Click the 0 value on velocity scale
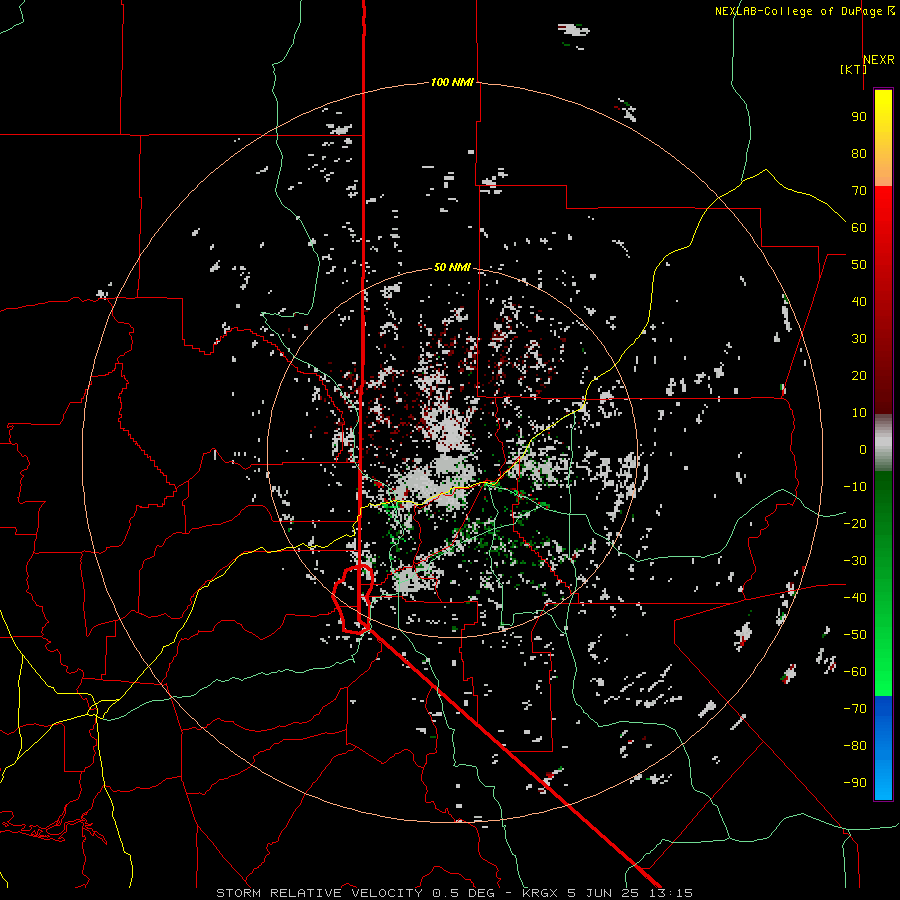The width and height of the screenshot is (900, 900). [x=863, y=450]
